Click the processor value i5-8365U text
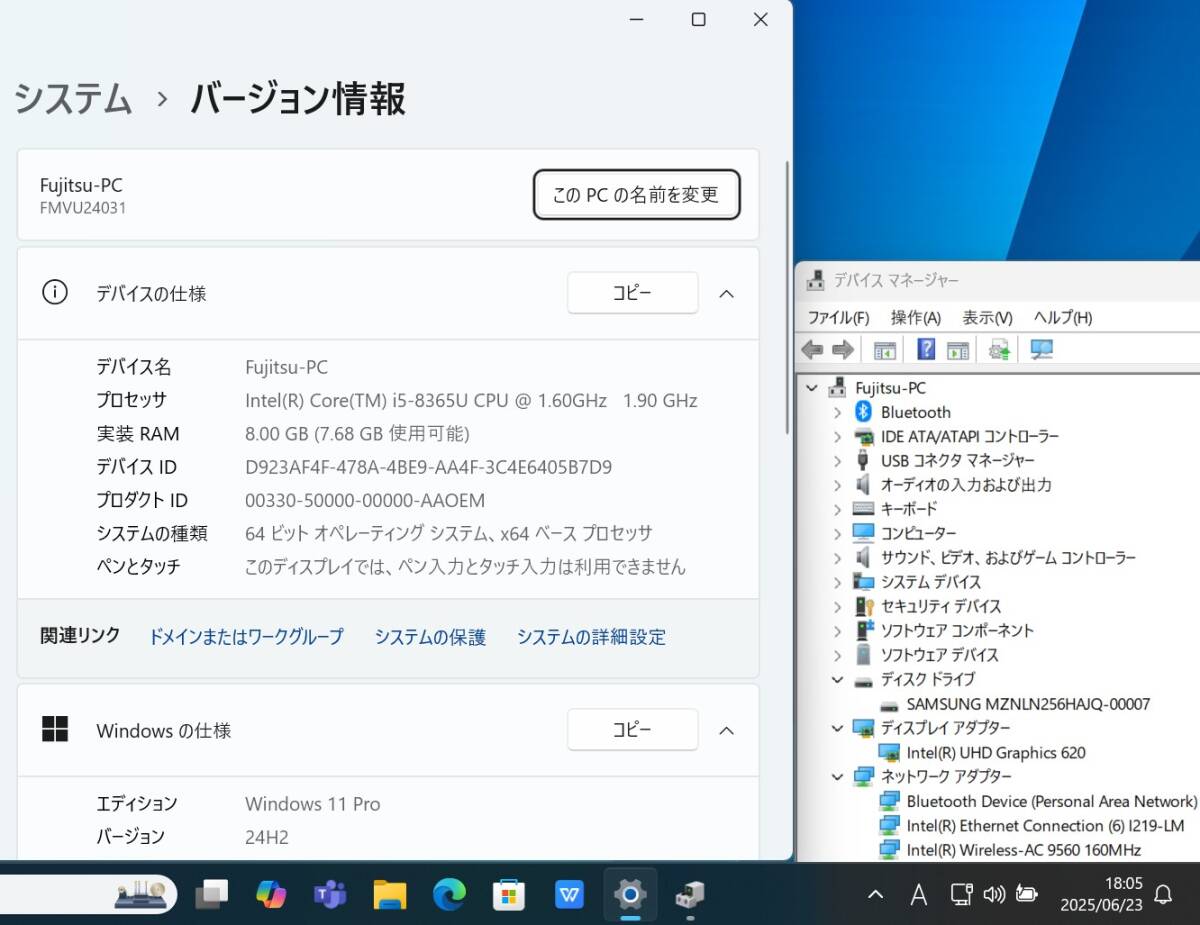The height and width of the screenshot is (925, 1200). tap(471, 400)
